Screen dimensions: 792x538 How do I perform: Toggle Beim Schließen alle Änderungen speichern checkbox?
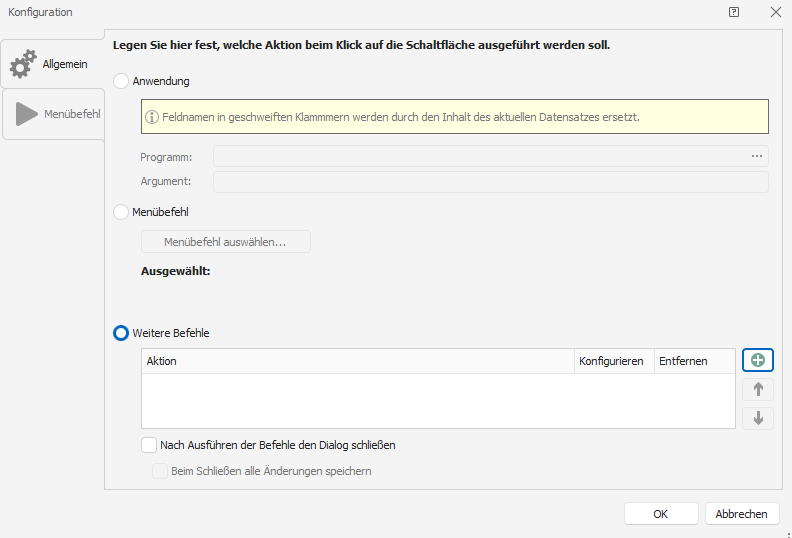tap(159, 471)
